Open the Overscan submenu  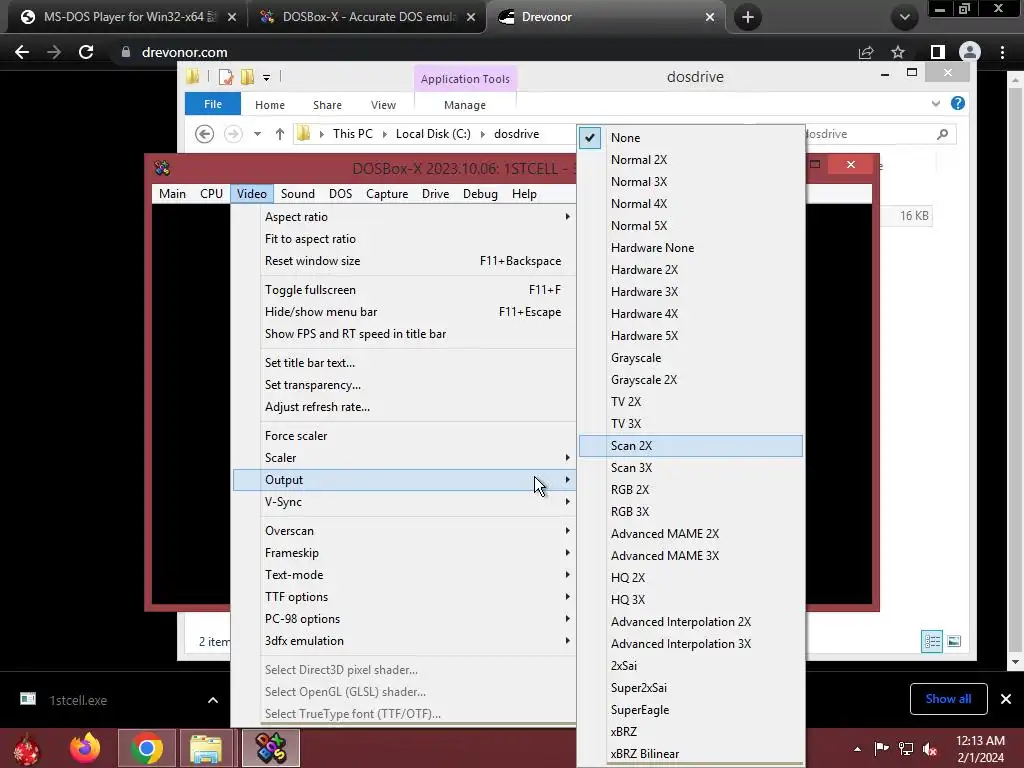[x=404, y=531]
